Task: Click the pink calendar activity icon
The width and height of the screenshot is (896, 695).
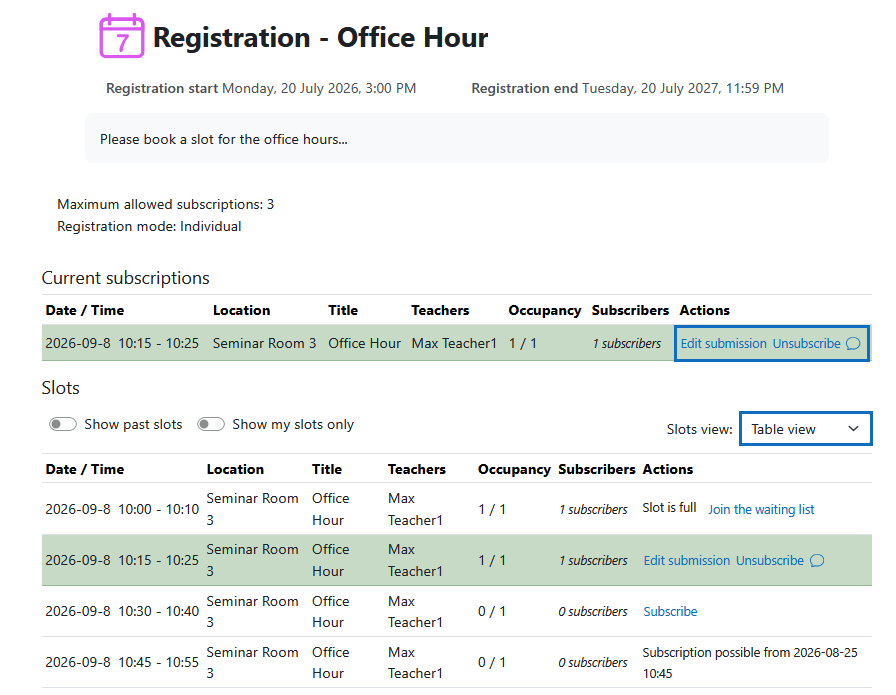Action: (x=122, y=36)
